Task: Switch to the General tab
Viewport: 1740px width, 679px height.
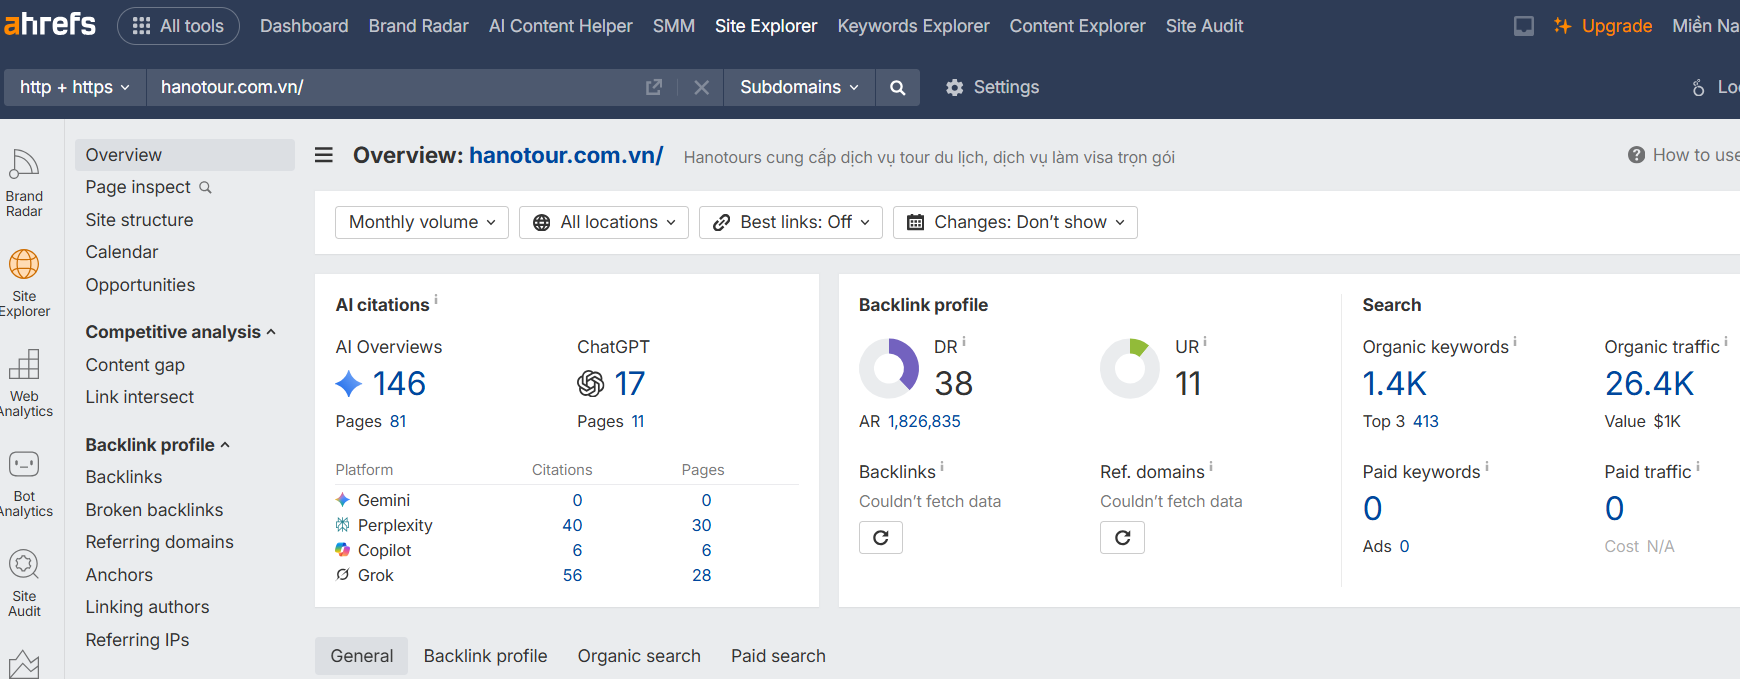Action: (362, 656)
